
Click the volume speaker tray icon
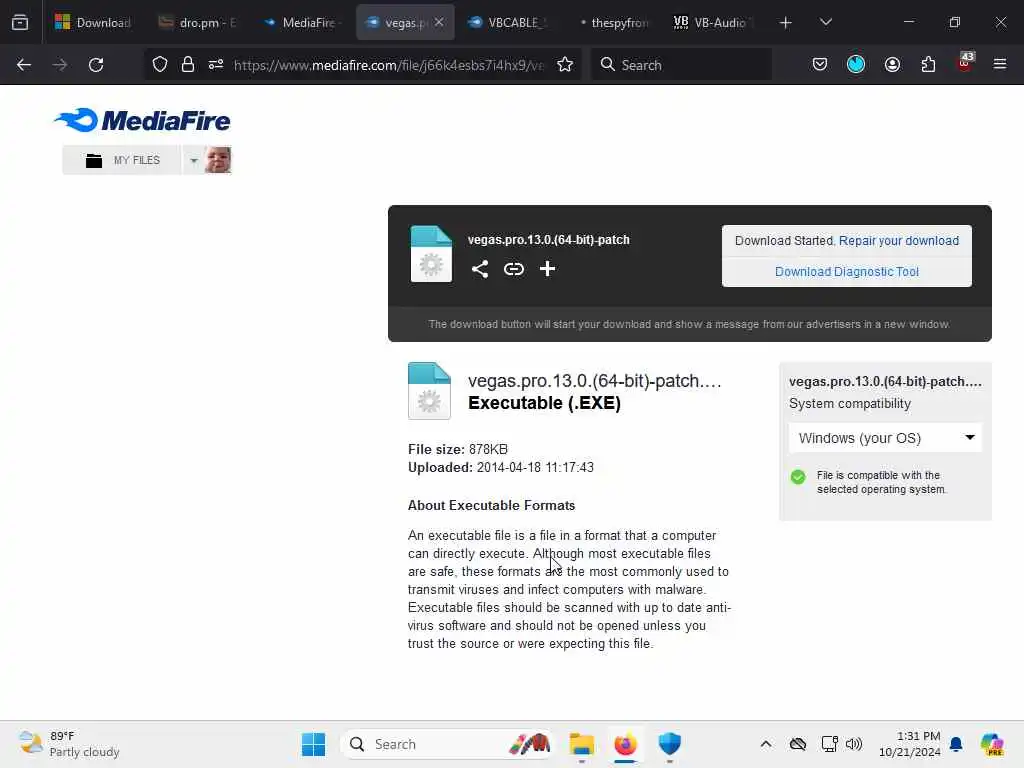pos(854,744)
